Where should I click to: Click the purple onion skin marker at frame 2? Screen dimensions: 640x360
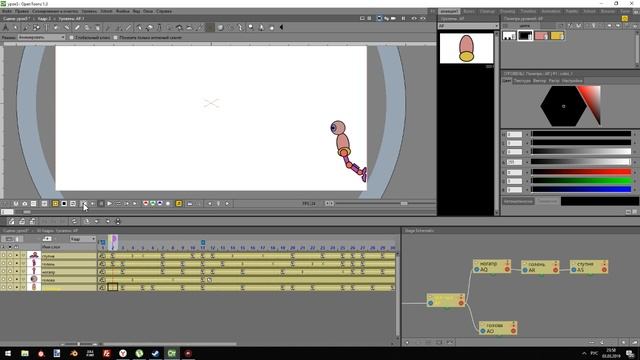pyautogui.click(x=114, y=238)
